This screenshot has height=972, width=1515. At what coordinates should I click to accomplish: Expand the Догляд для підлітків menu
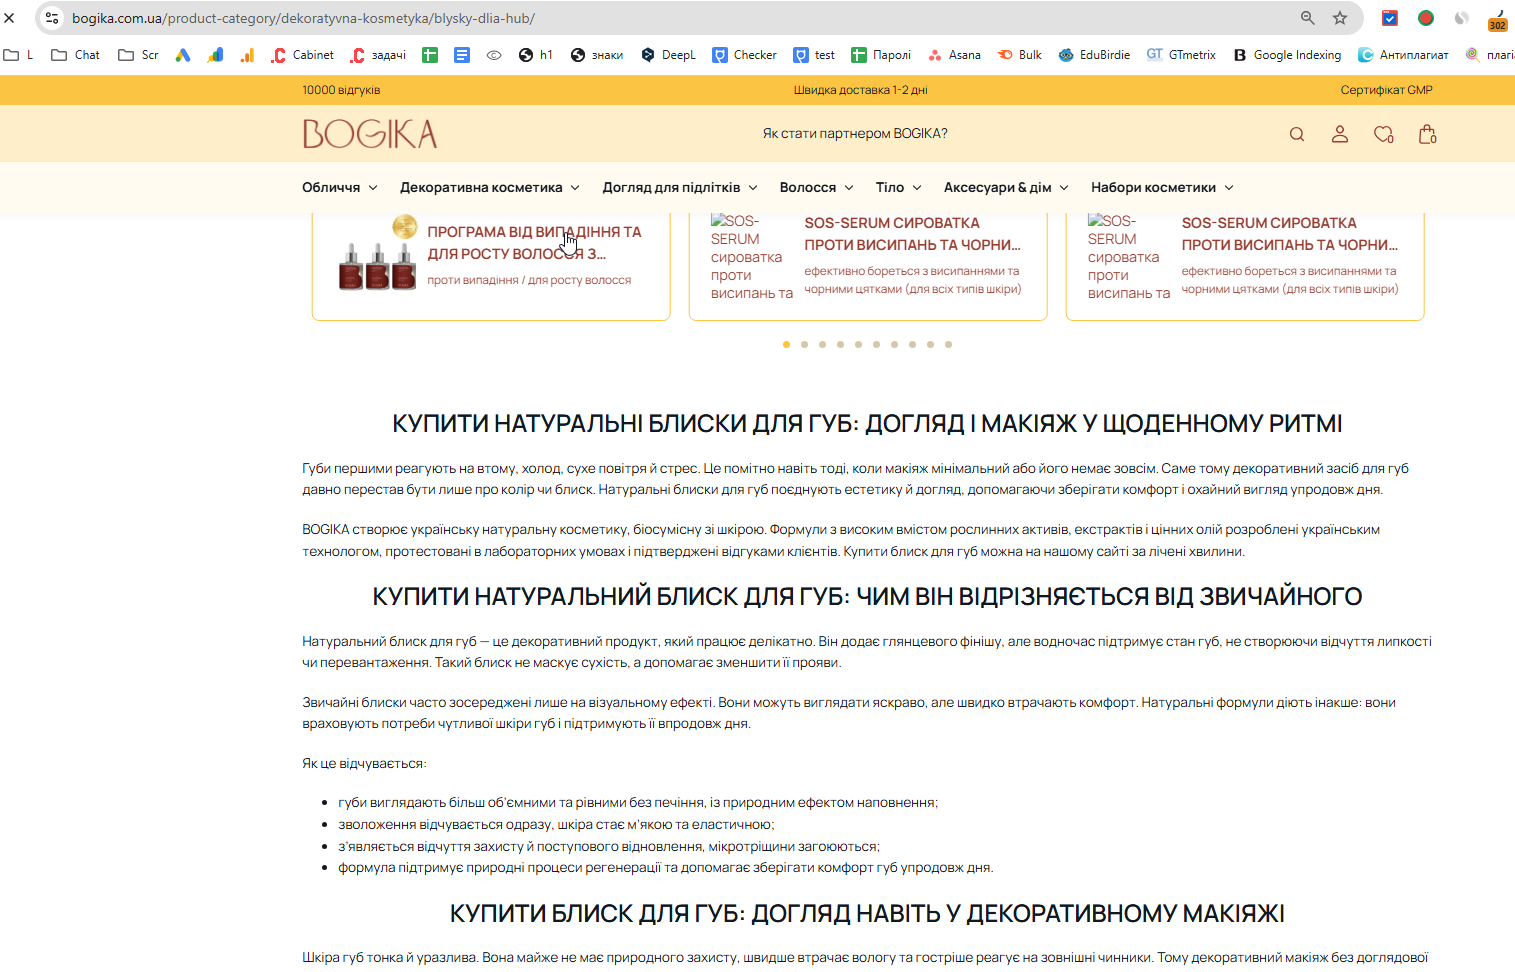point(680,187)
